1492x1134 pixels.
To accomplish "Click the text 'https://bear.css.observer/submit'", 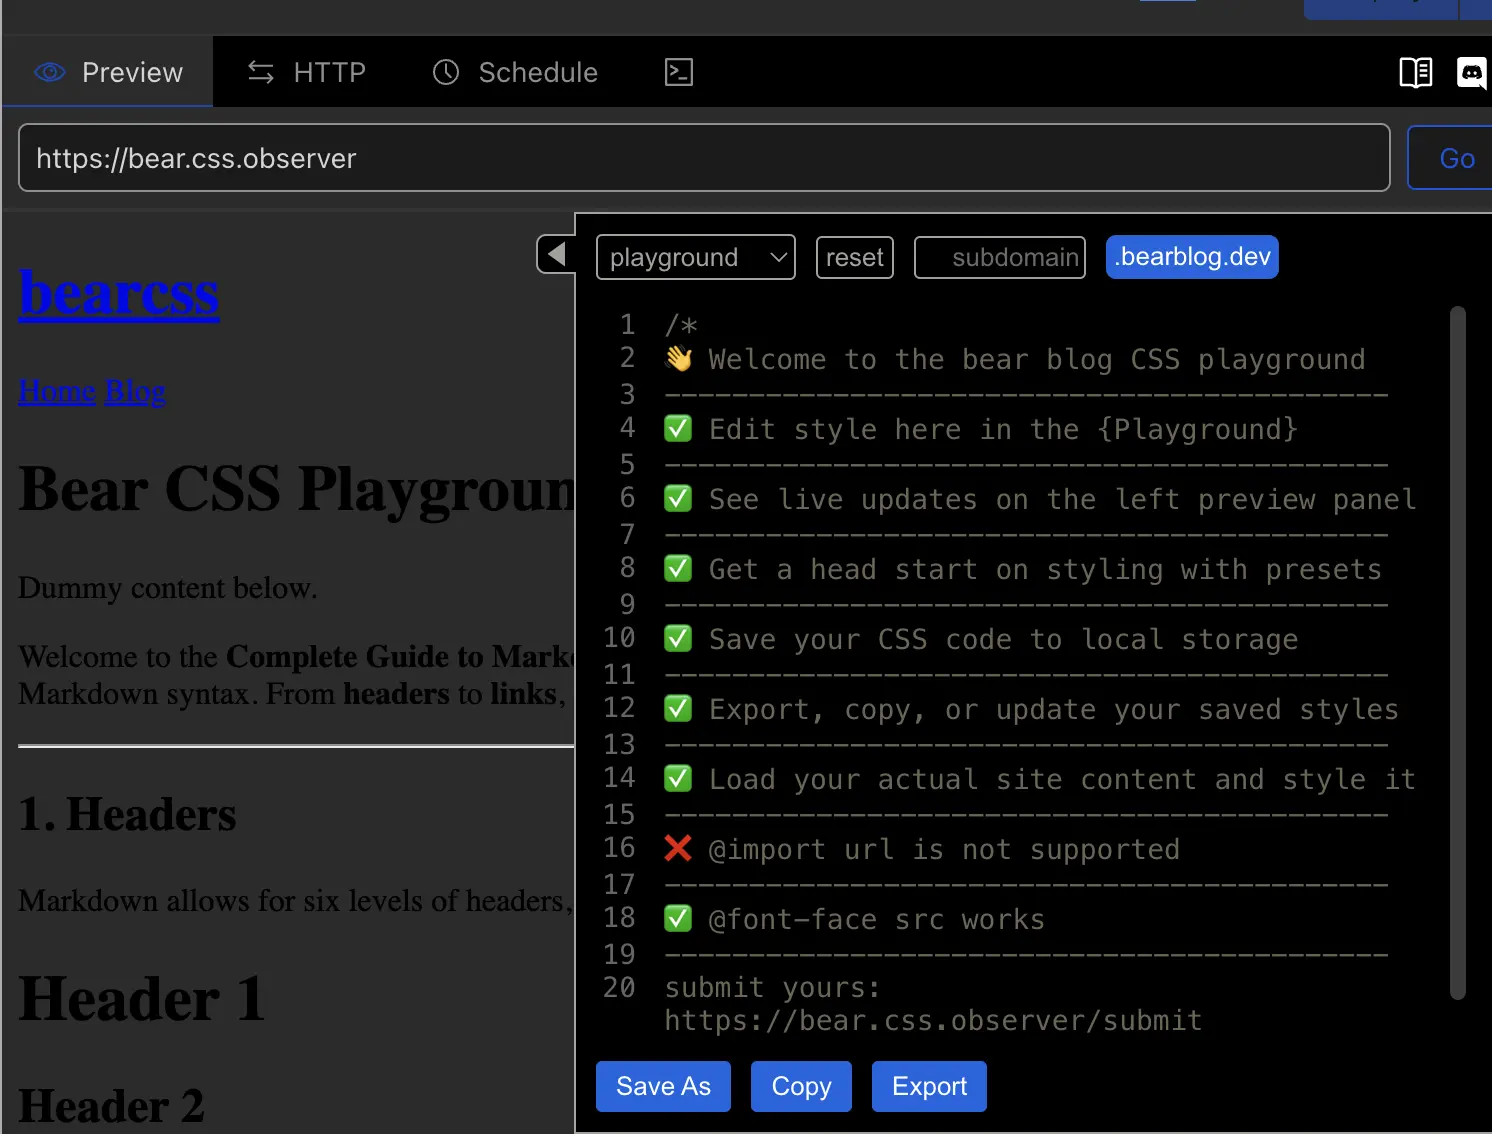I will click(933, 1020).
